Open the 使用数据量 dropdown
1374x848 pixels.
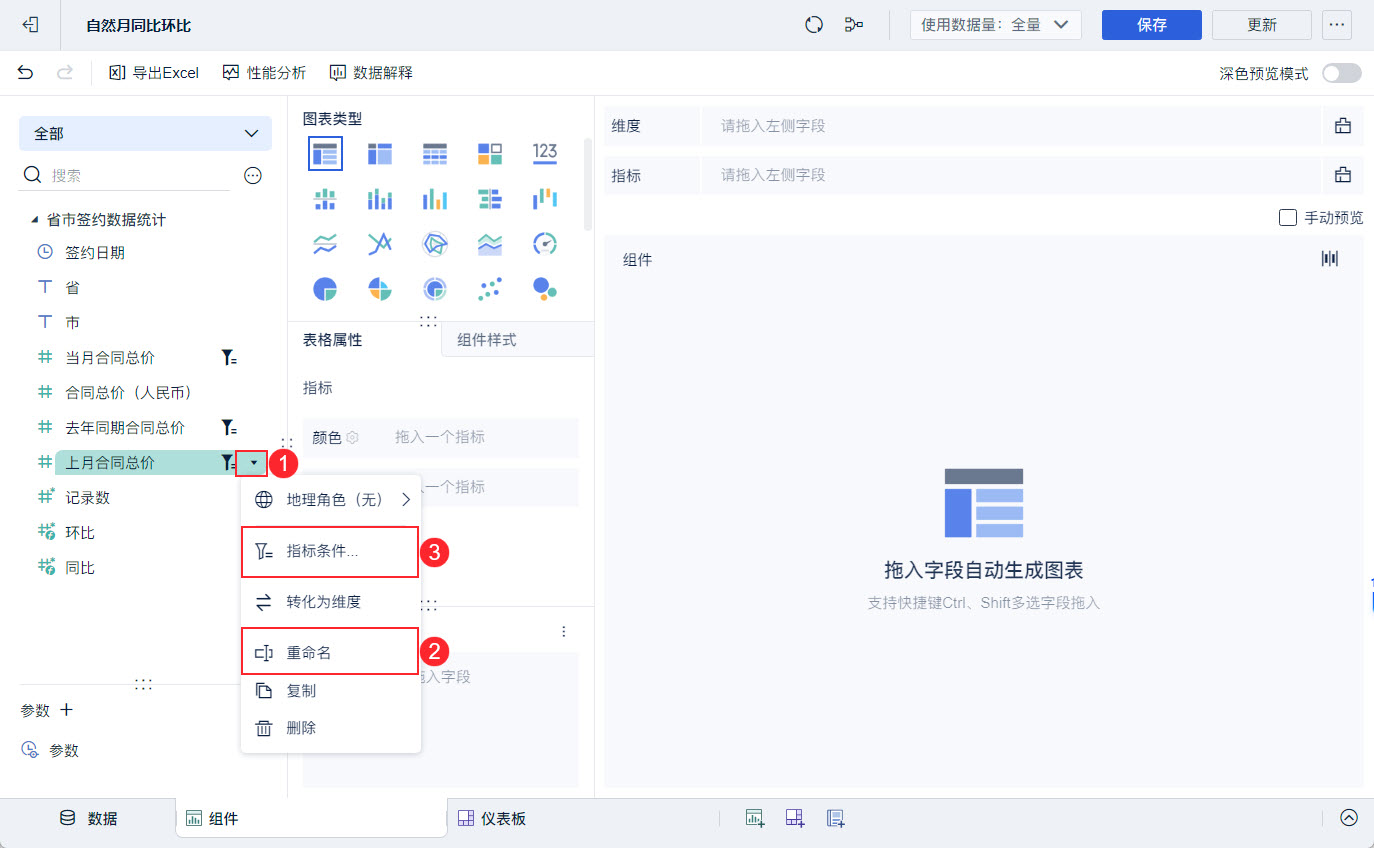pos(995,25)
